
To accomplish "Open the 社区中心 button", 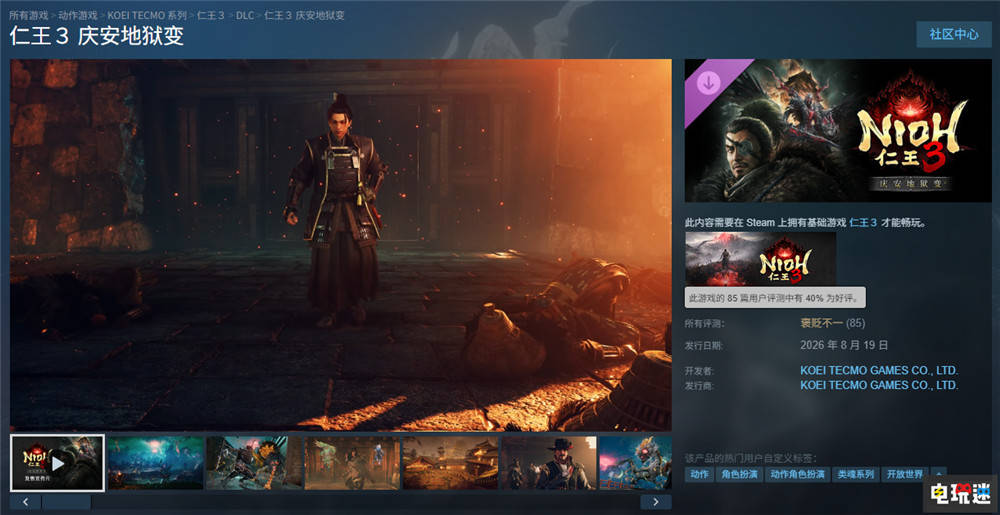I will tap(953, 34).
